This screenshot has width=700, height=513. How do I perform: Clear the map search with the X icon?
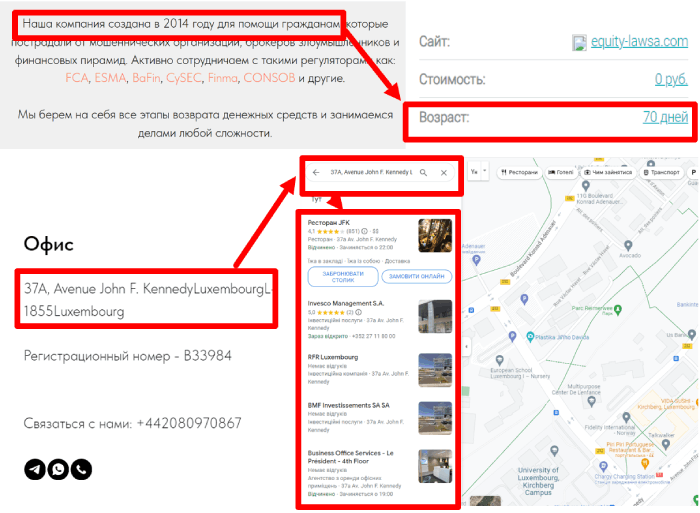(x=444, y=173)
